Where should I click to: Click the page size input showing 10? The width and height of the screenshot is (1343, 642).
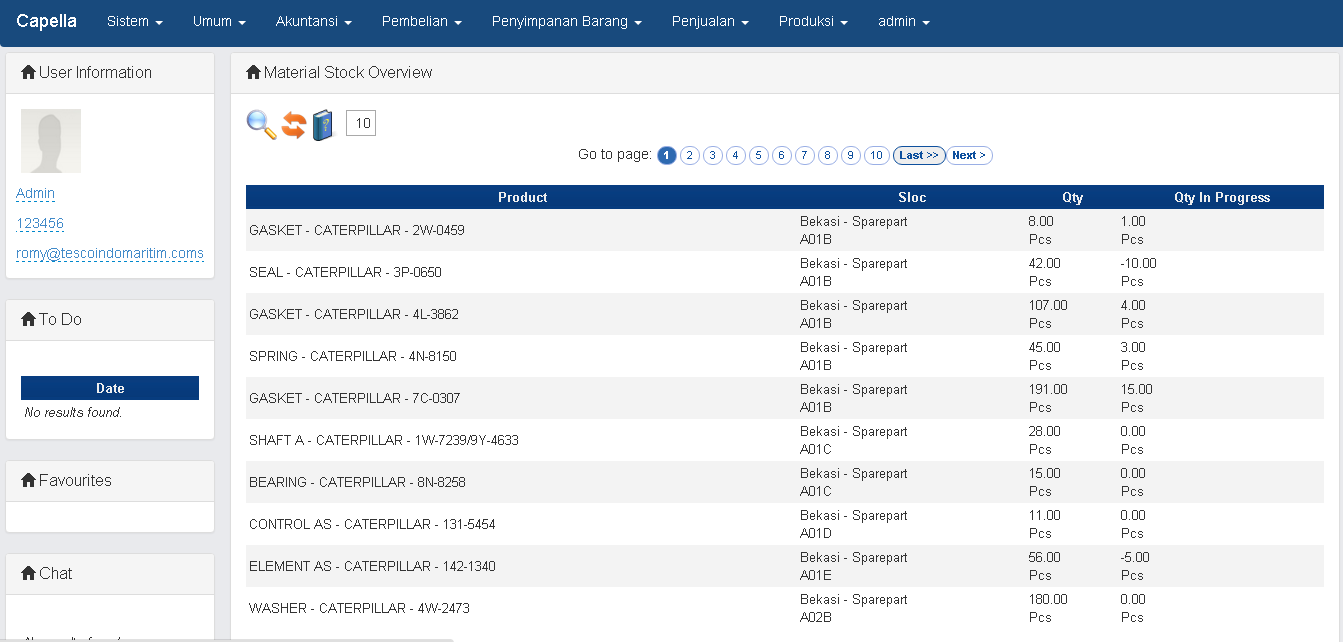pos(360,122)
